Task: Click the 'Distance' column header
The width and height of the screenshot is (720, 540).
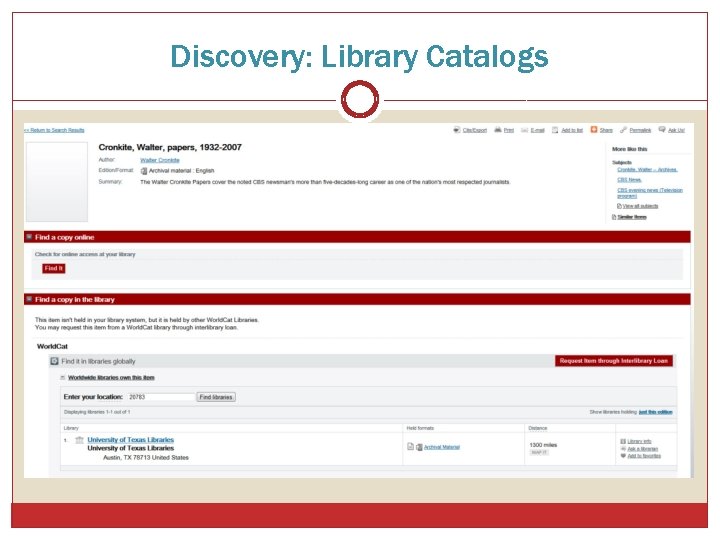Action: [538, 428]
